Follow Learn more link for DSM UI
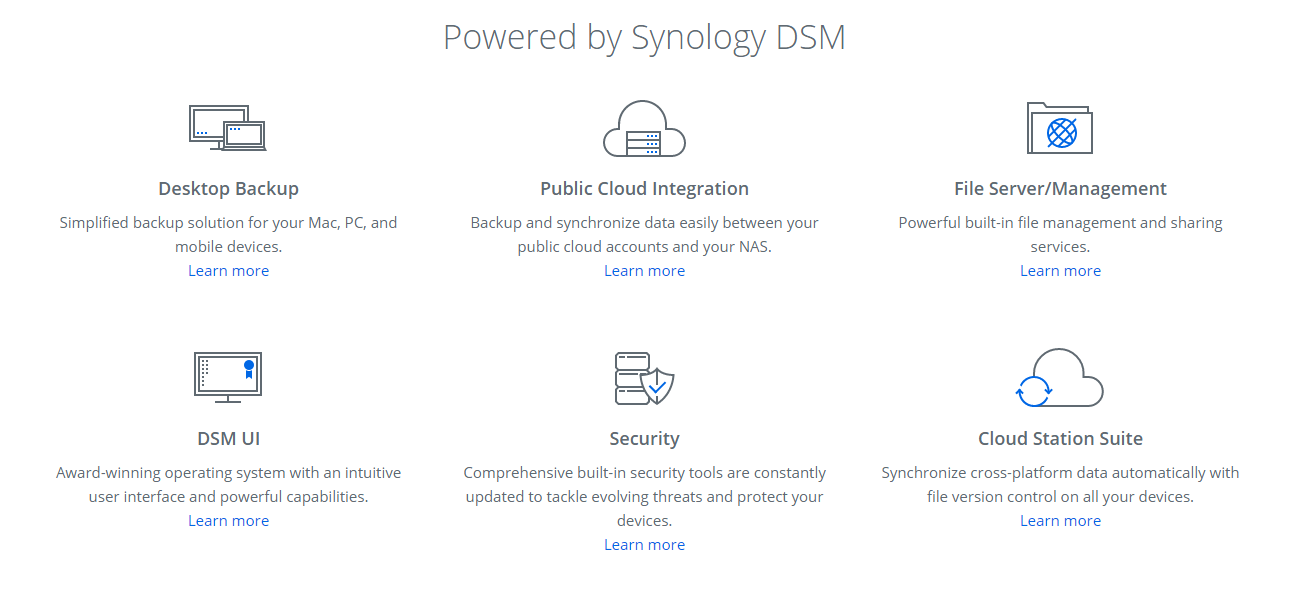Viewport: 1289px width, 606px height. (x=228, y=521)
